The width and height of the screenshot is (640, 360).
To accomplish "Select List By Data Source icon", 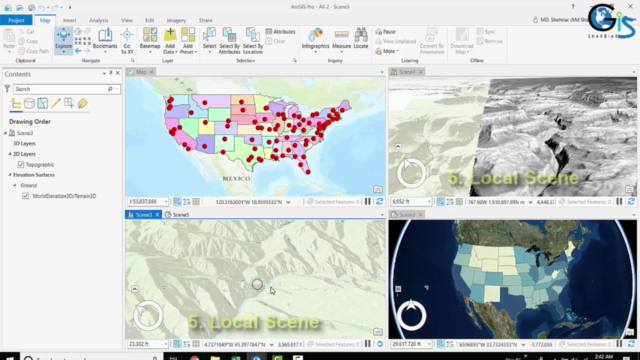I will (x=29, y=103).
